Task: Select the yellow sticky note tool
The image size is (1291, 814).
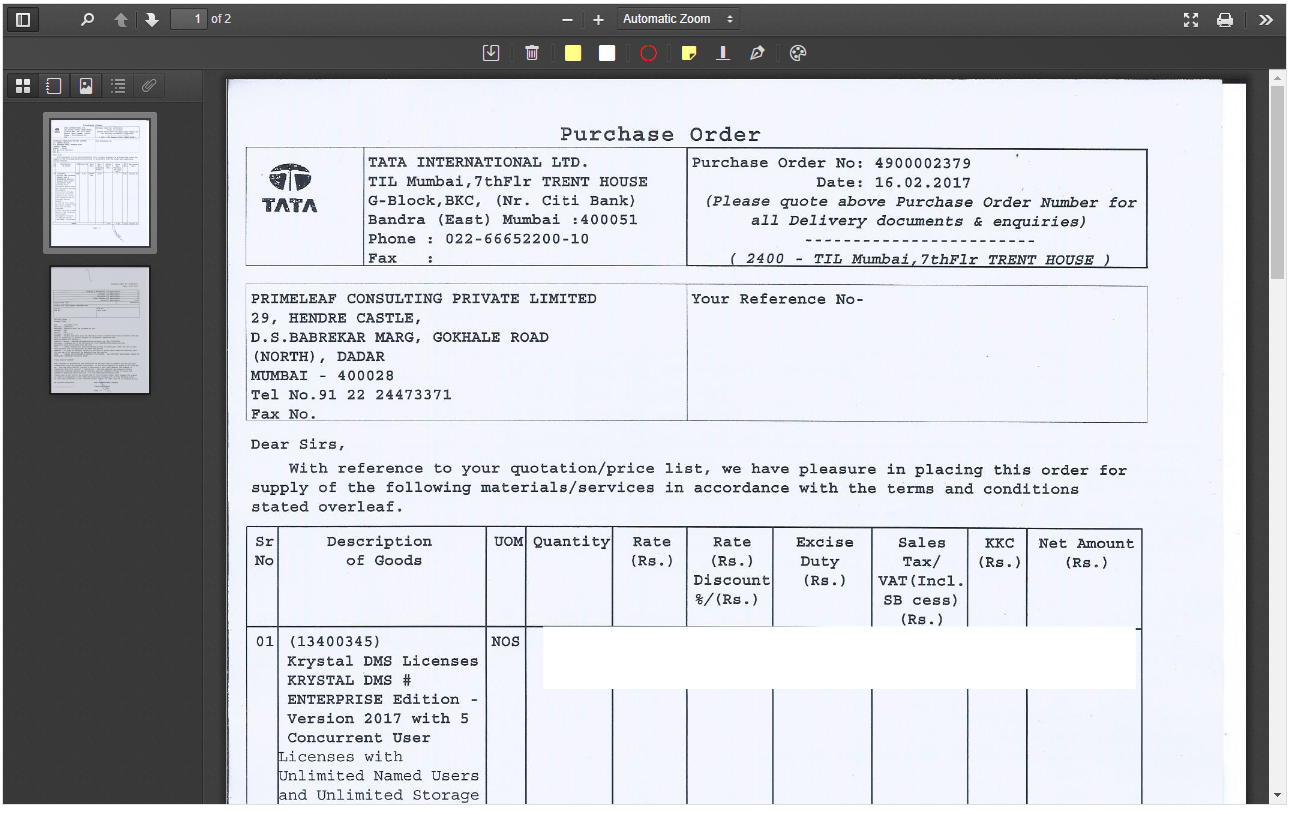Action: (x=689, y=53)
